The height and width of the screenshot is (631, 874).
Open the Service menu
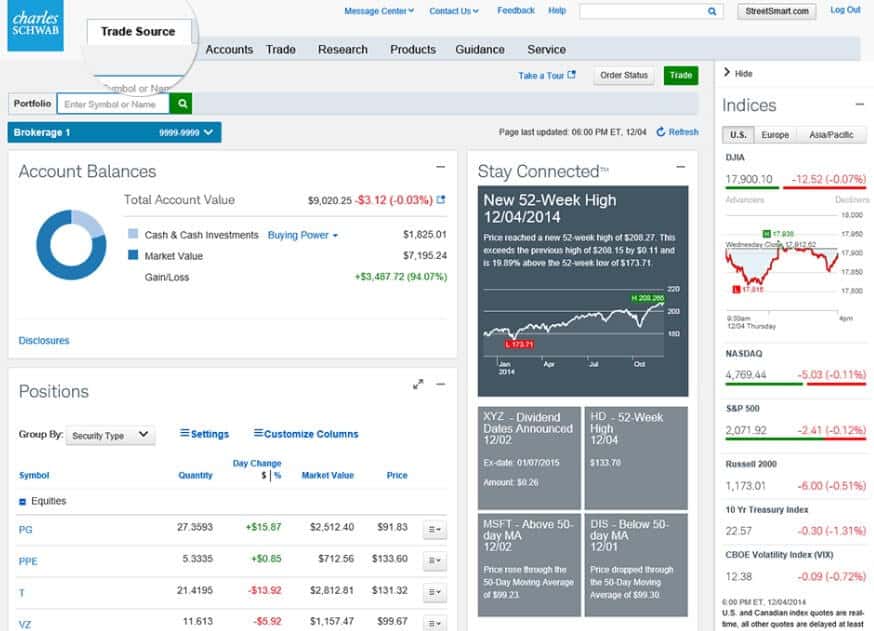[x=546, y=50]
